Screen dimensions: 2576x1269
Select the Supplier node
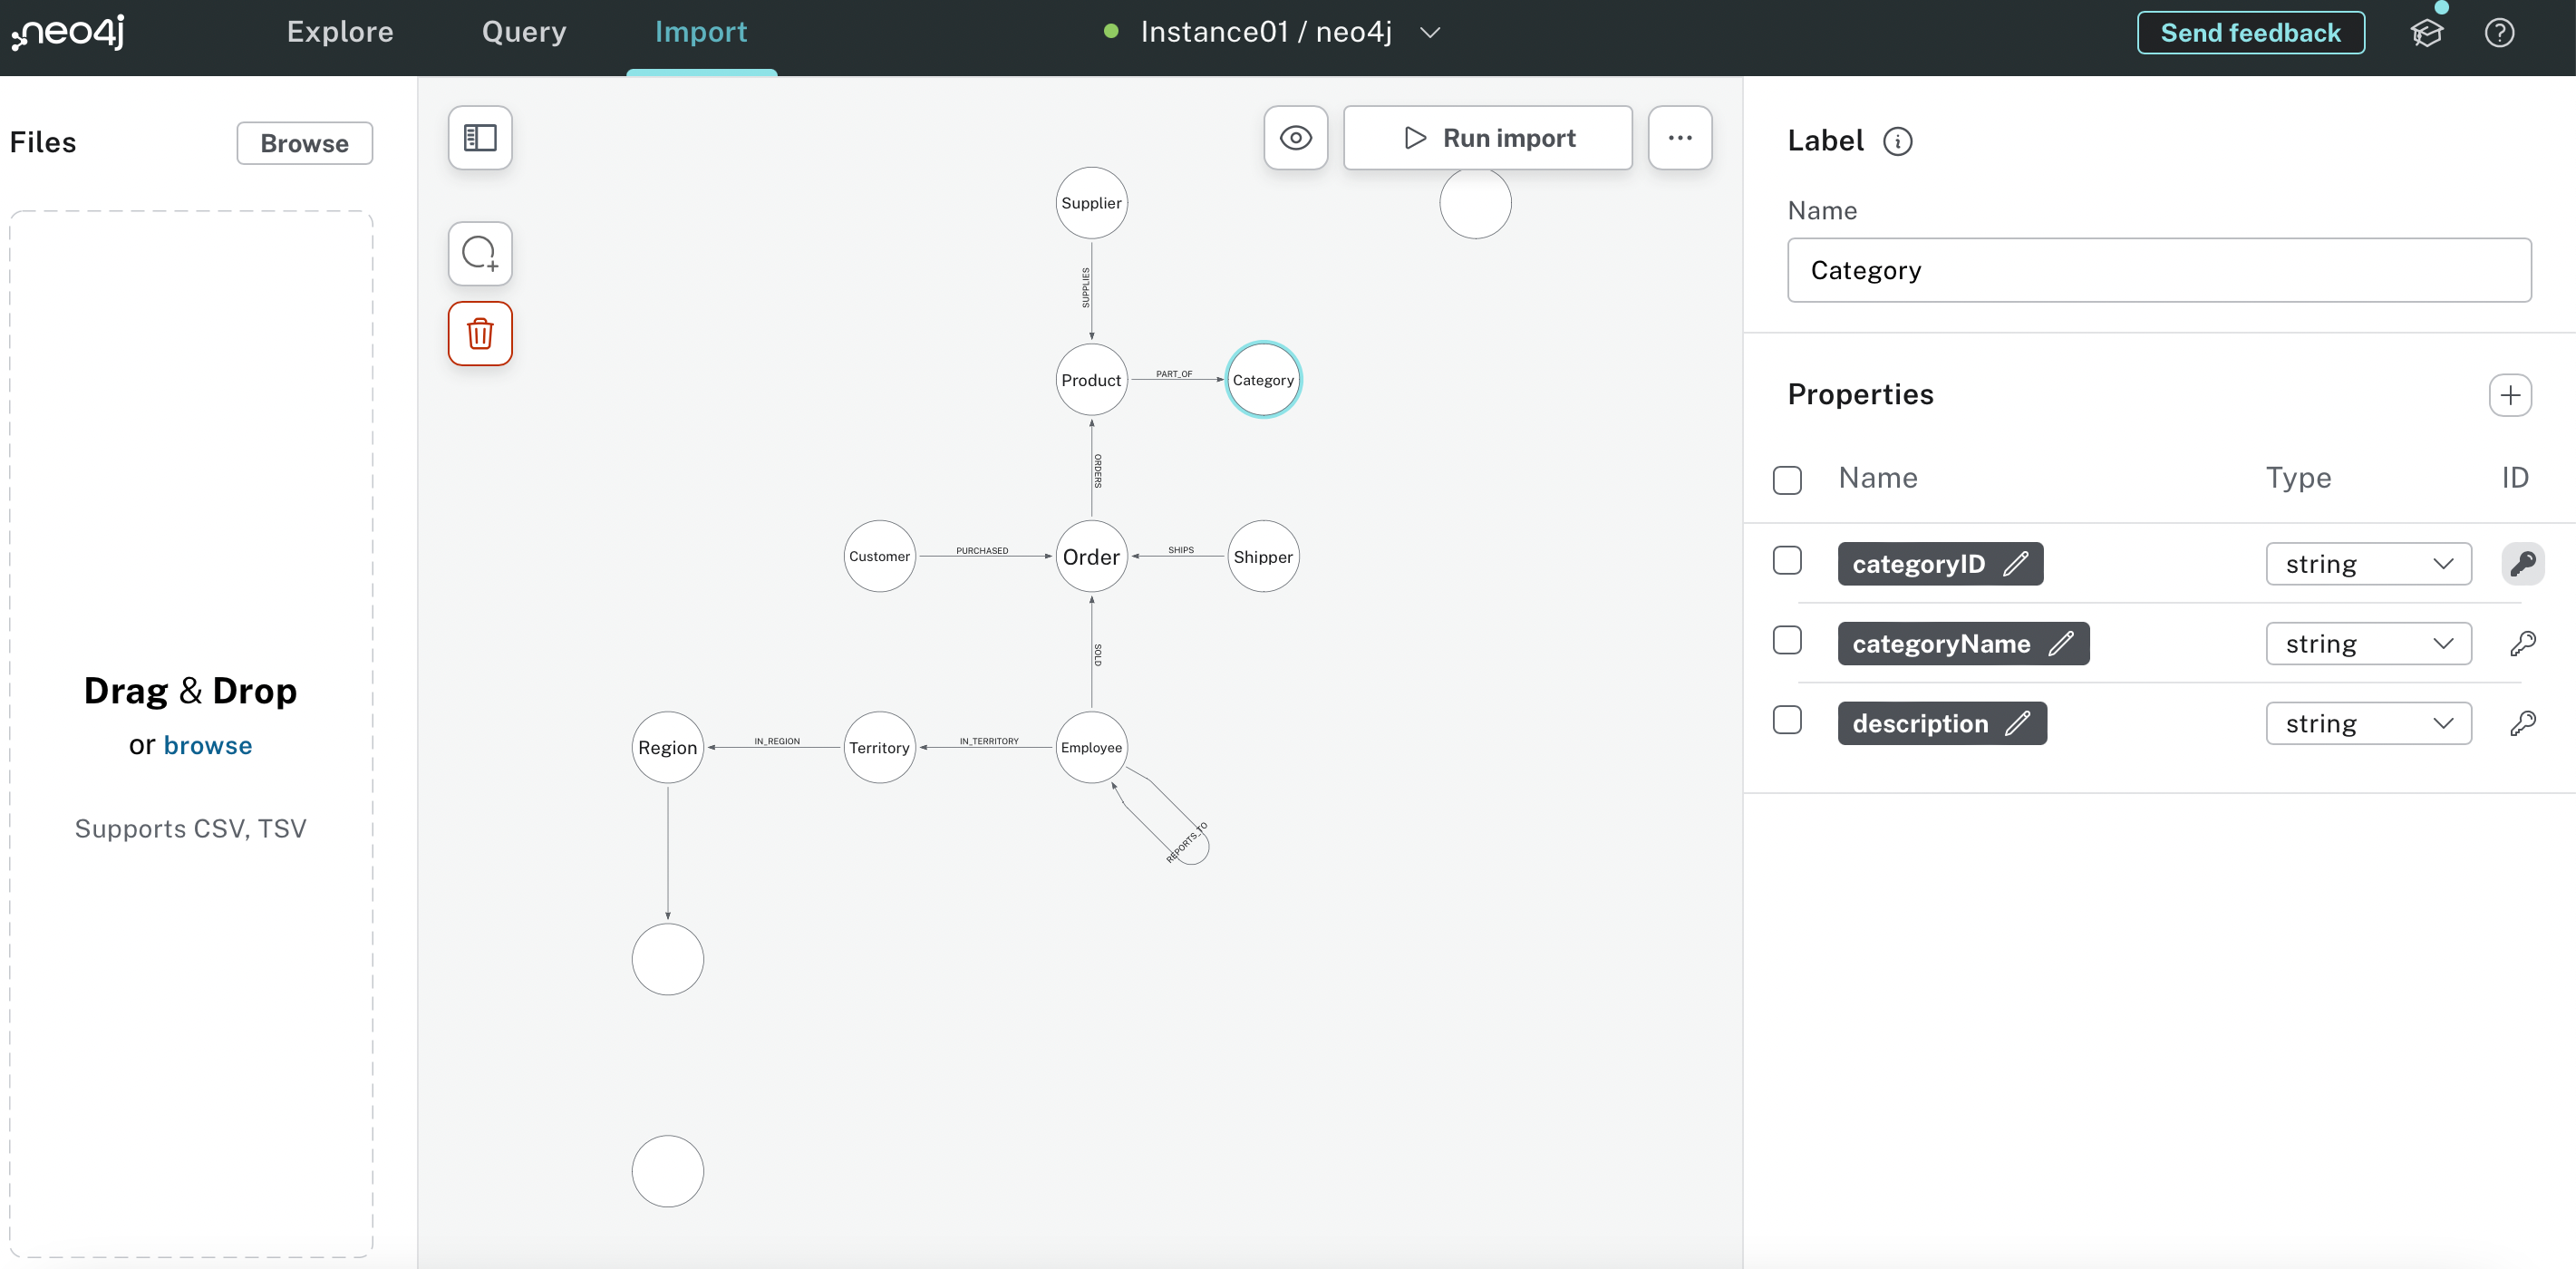(x=1091, y=203)
